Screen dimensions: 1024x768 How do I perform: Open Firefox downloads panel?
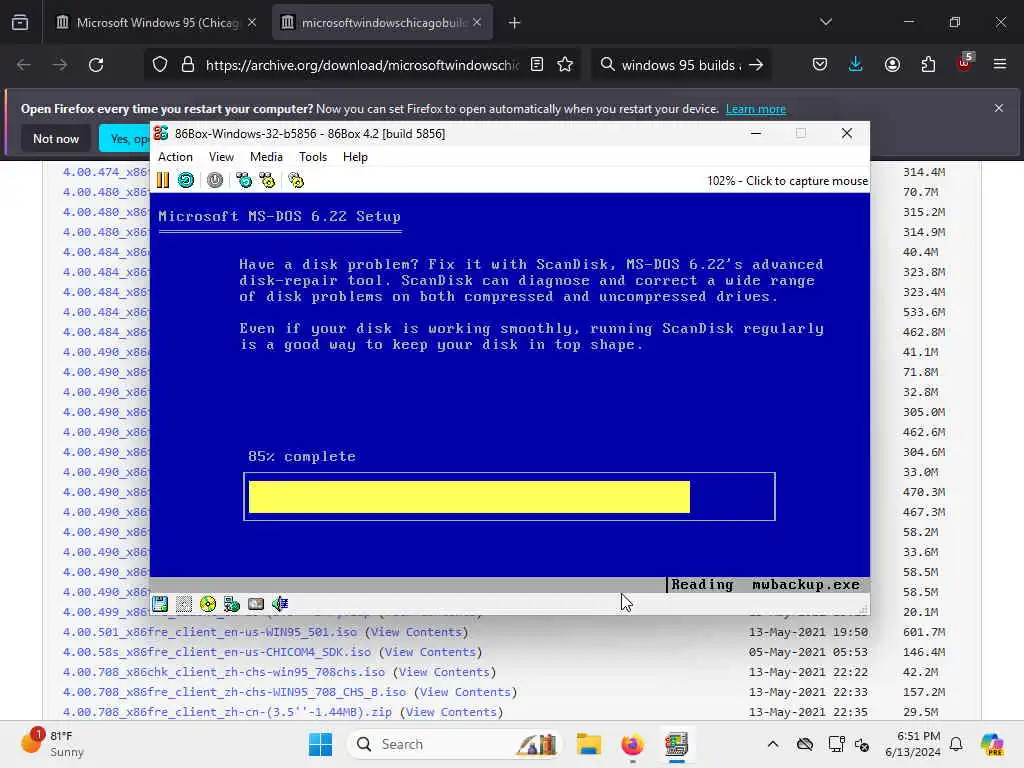(856, 65)
